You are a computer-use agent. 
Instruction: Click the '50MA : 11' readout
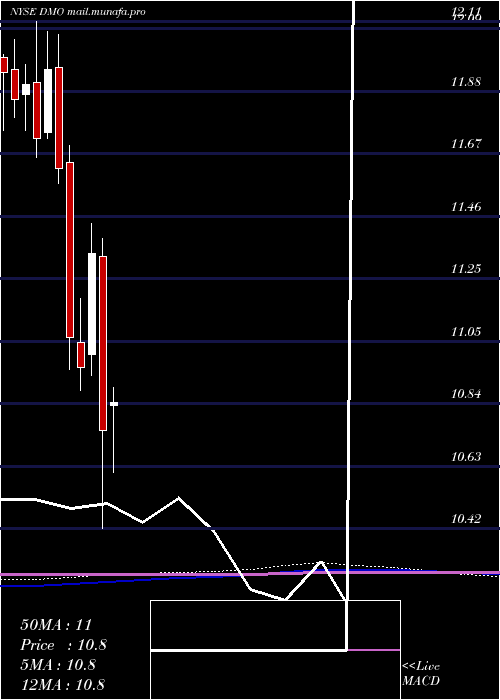pos(56,625)
